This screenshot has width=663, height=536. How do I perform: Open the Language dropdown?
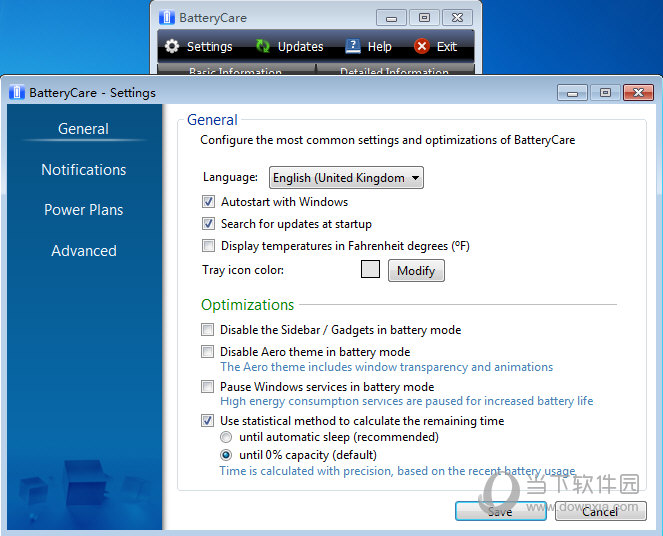[346, 178]
